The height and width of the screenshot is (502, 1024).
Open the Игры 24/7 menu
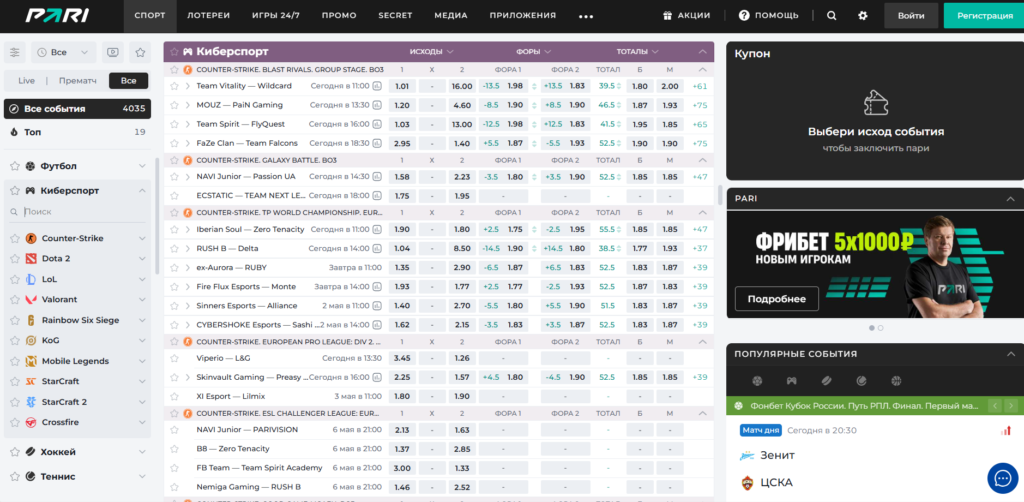pyautogui.click(x=278, y=16)
